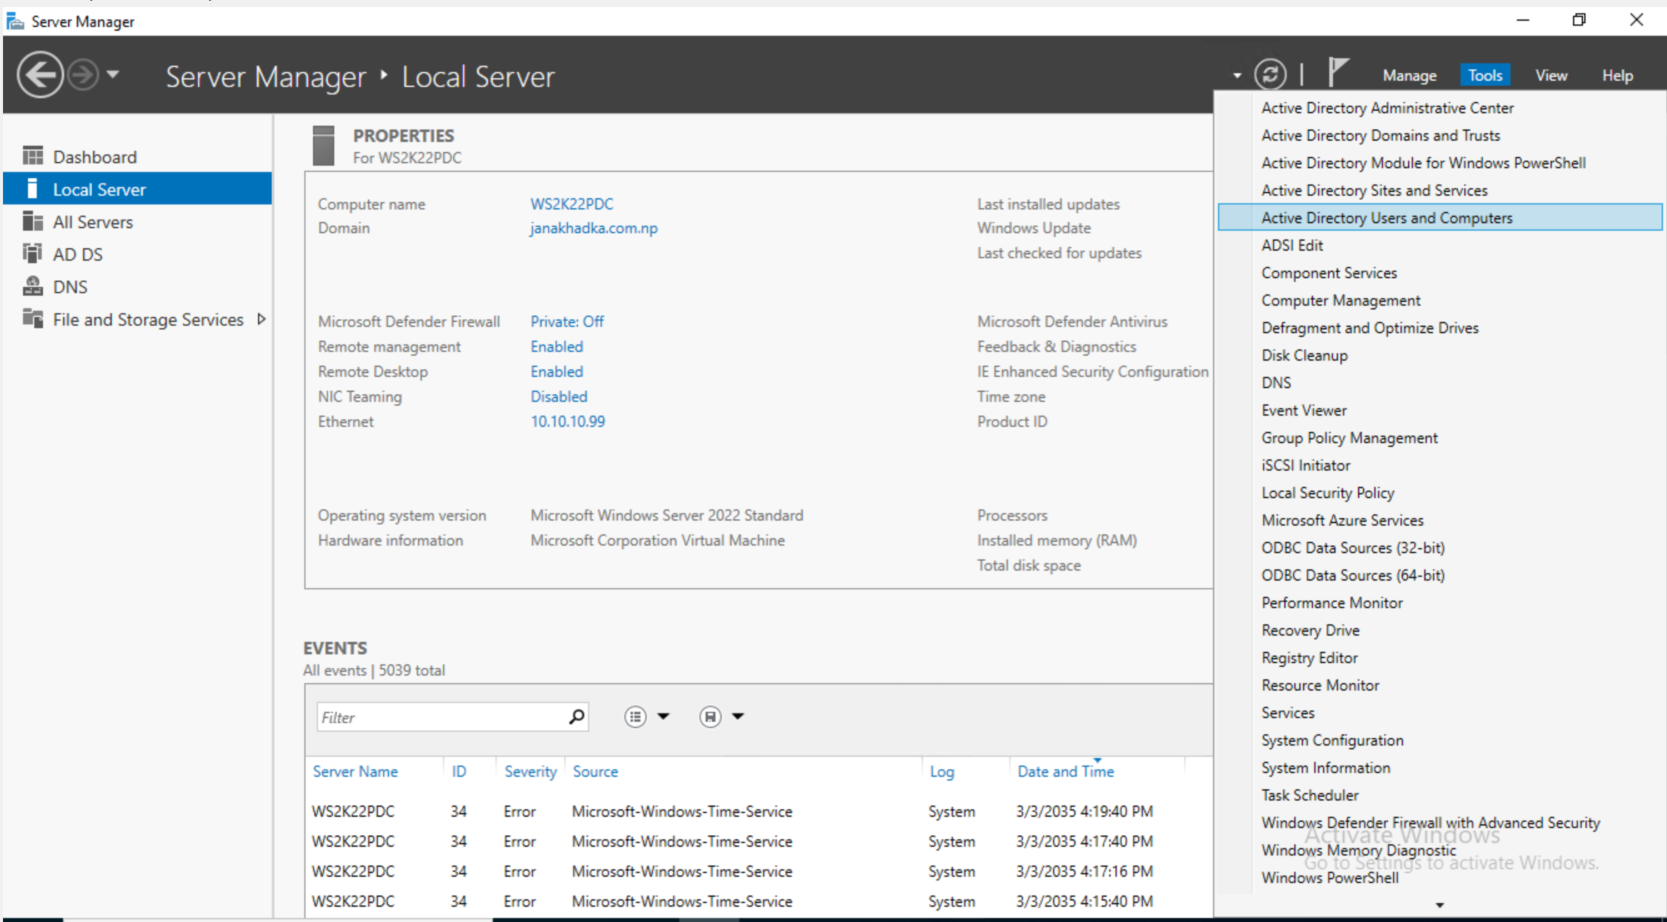Open the navigation history dropdown arrow
Viewport: 1667px width, 922px height.
pyautogui.click(x=113, y=75)
